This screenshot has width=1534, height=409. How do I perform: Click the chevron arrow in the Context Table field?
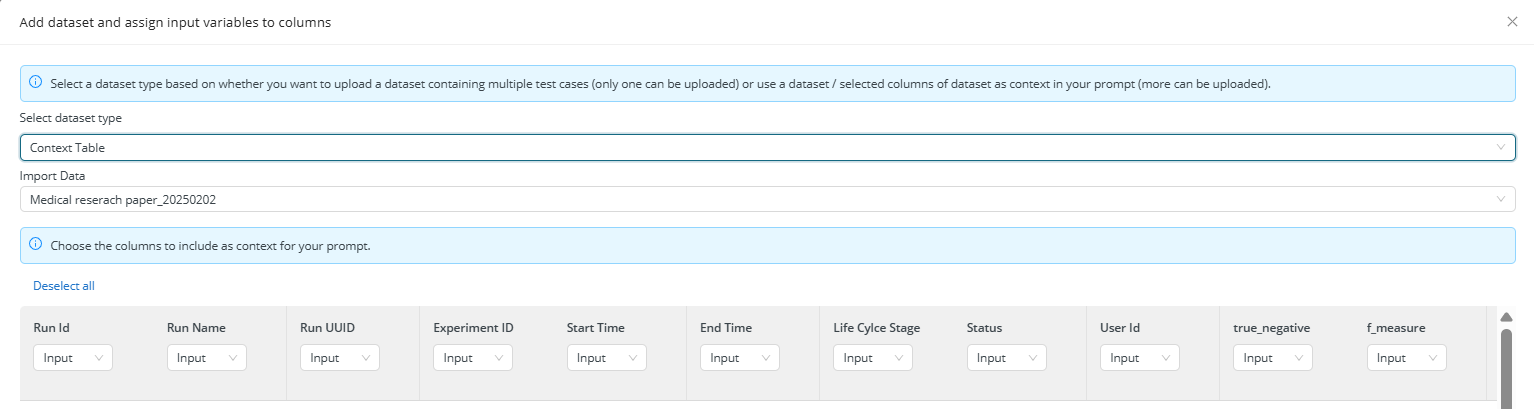click(1500, 147)
